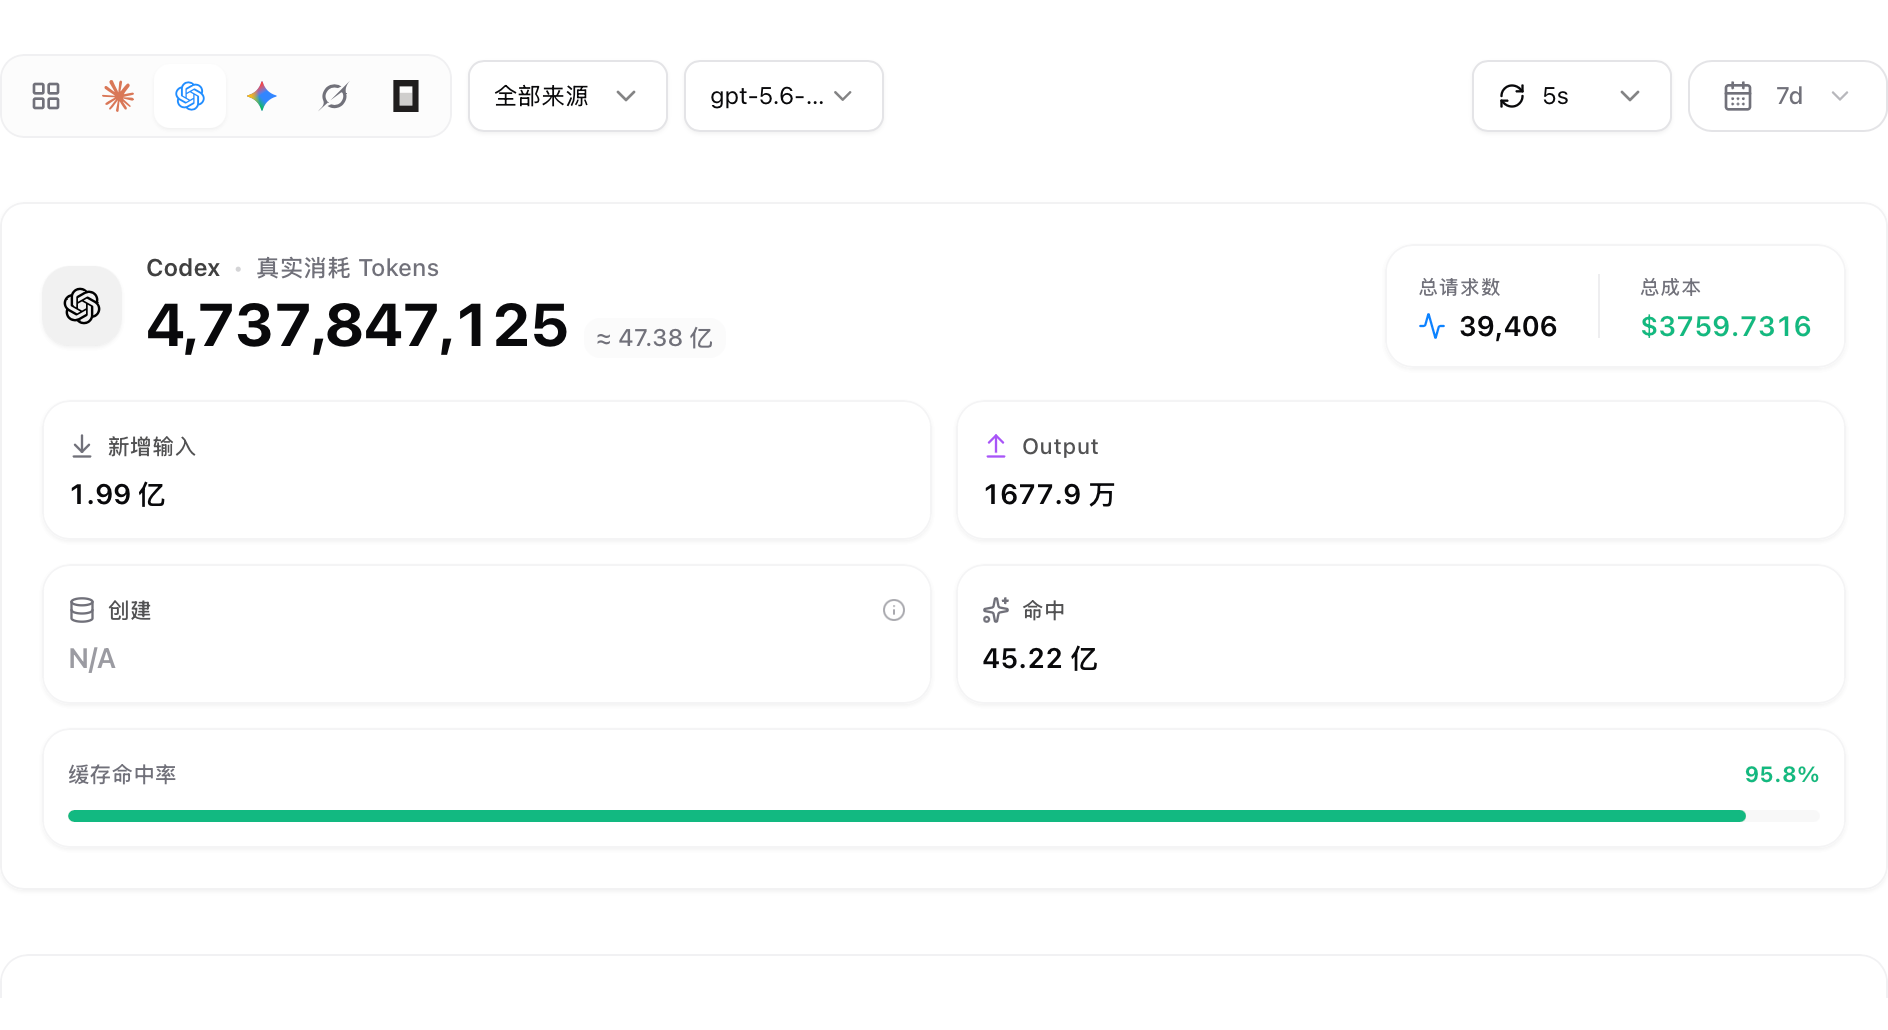Click the ≈ 47.38 亿 badge
The width and height of the screenshot is (1888, 1030).
coord(654,338)
